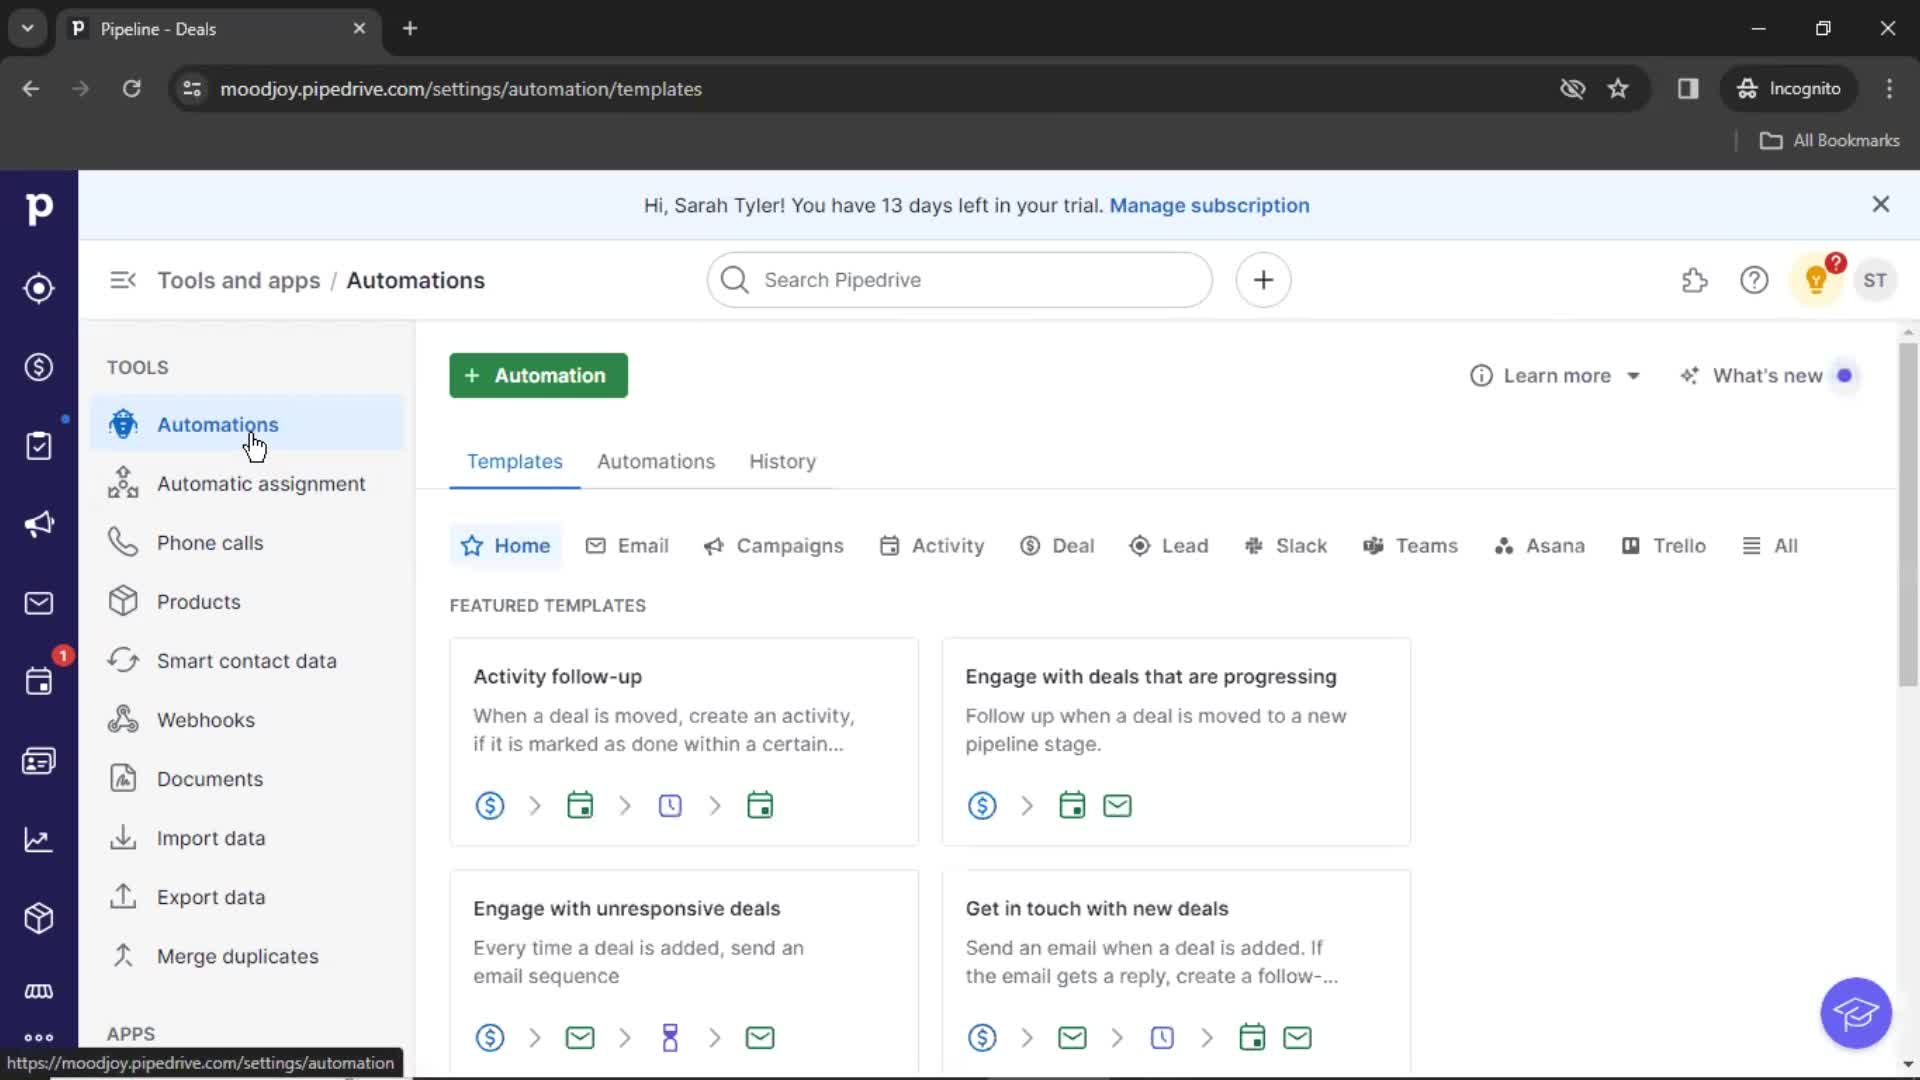Open the Pipedrive logo home

pyautogui.click(x=38, y=208)
